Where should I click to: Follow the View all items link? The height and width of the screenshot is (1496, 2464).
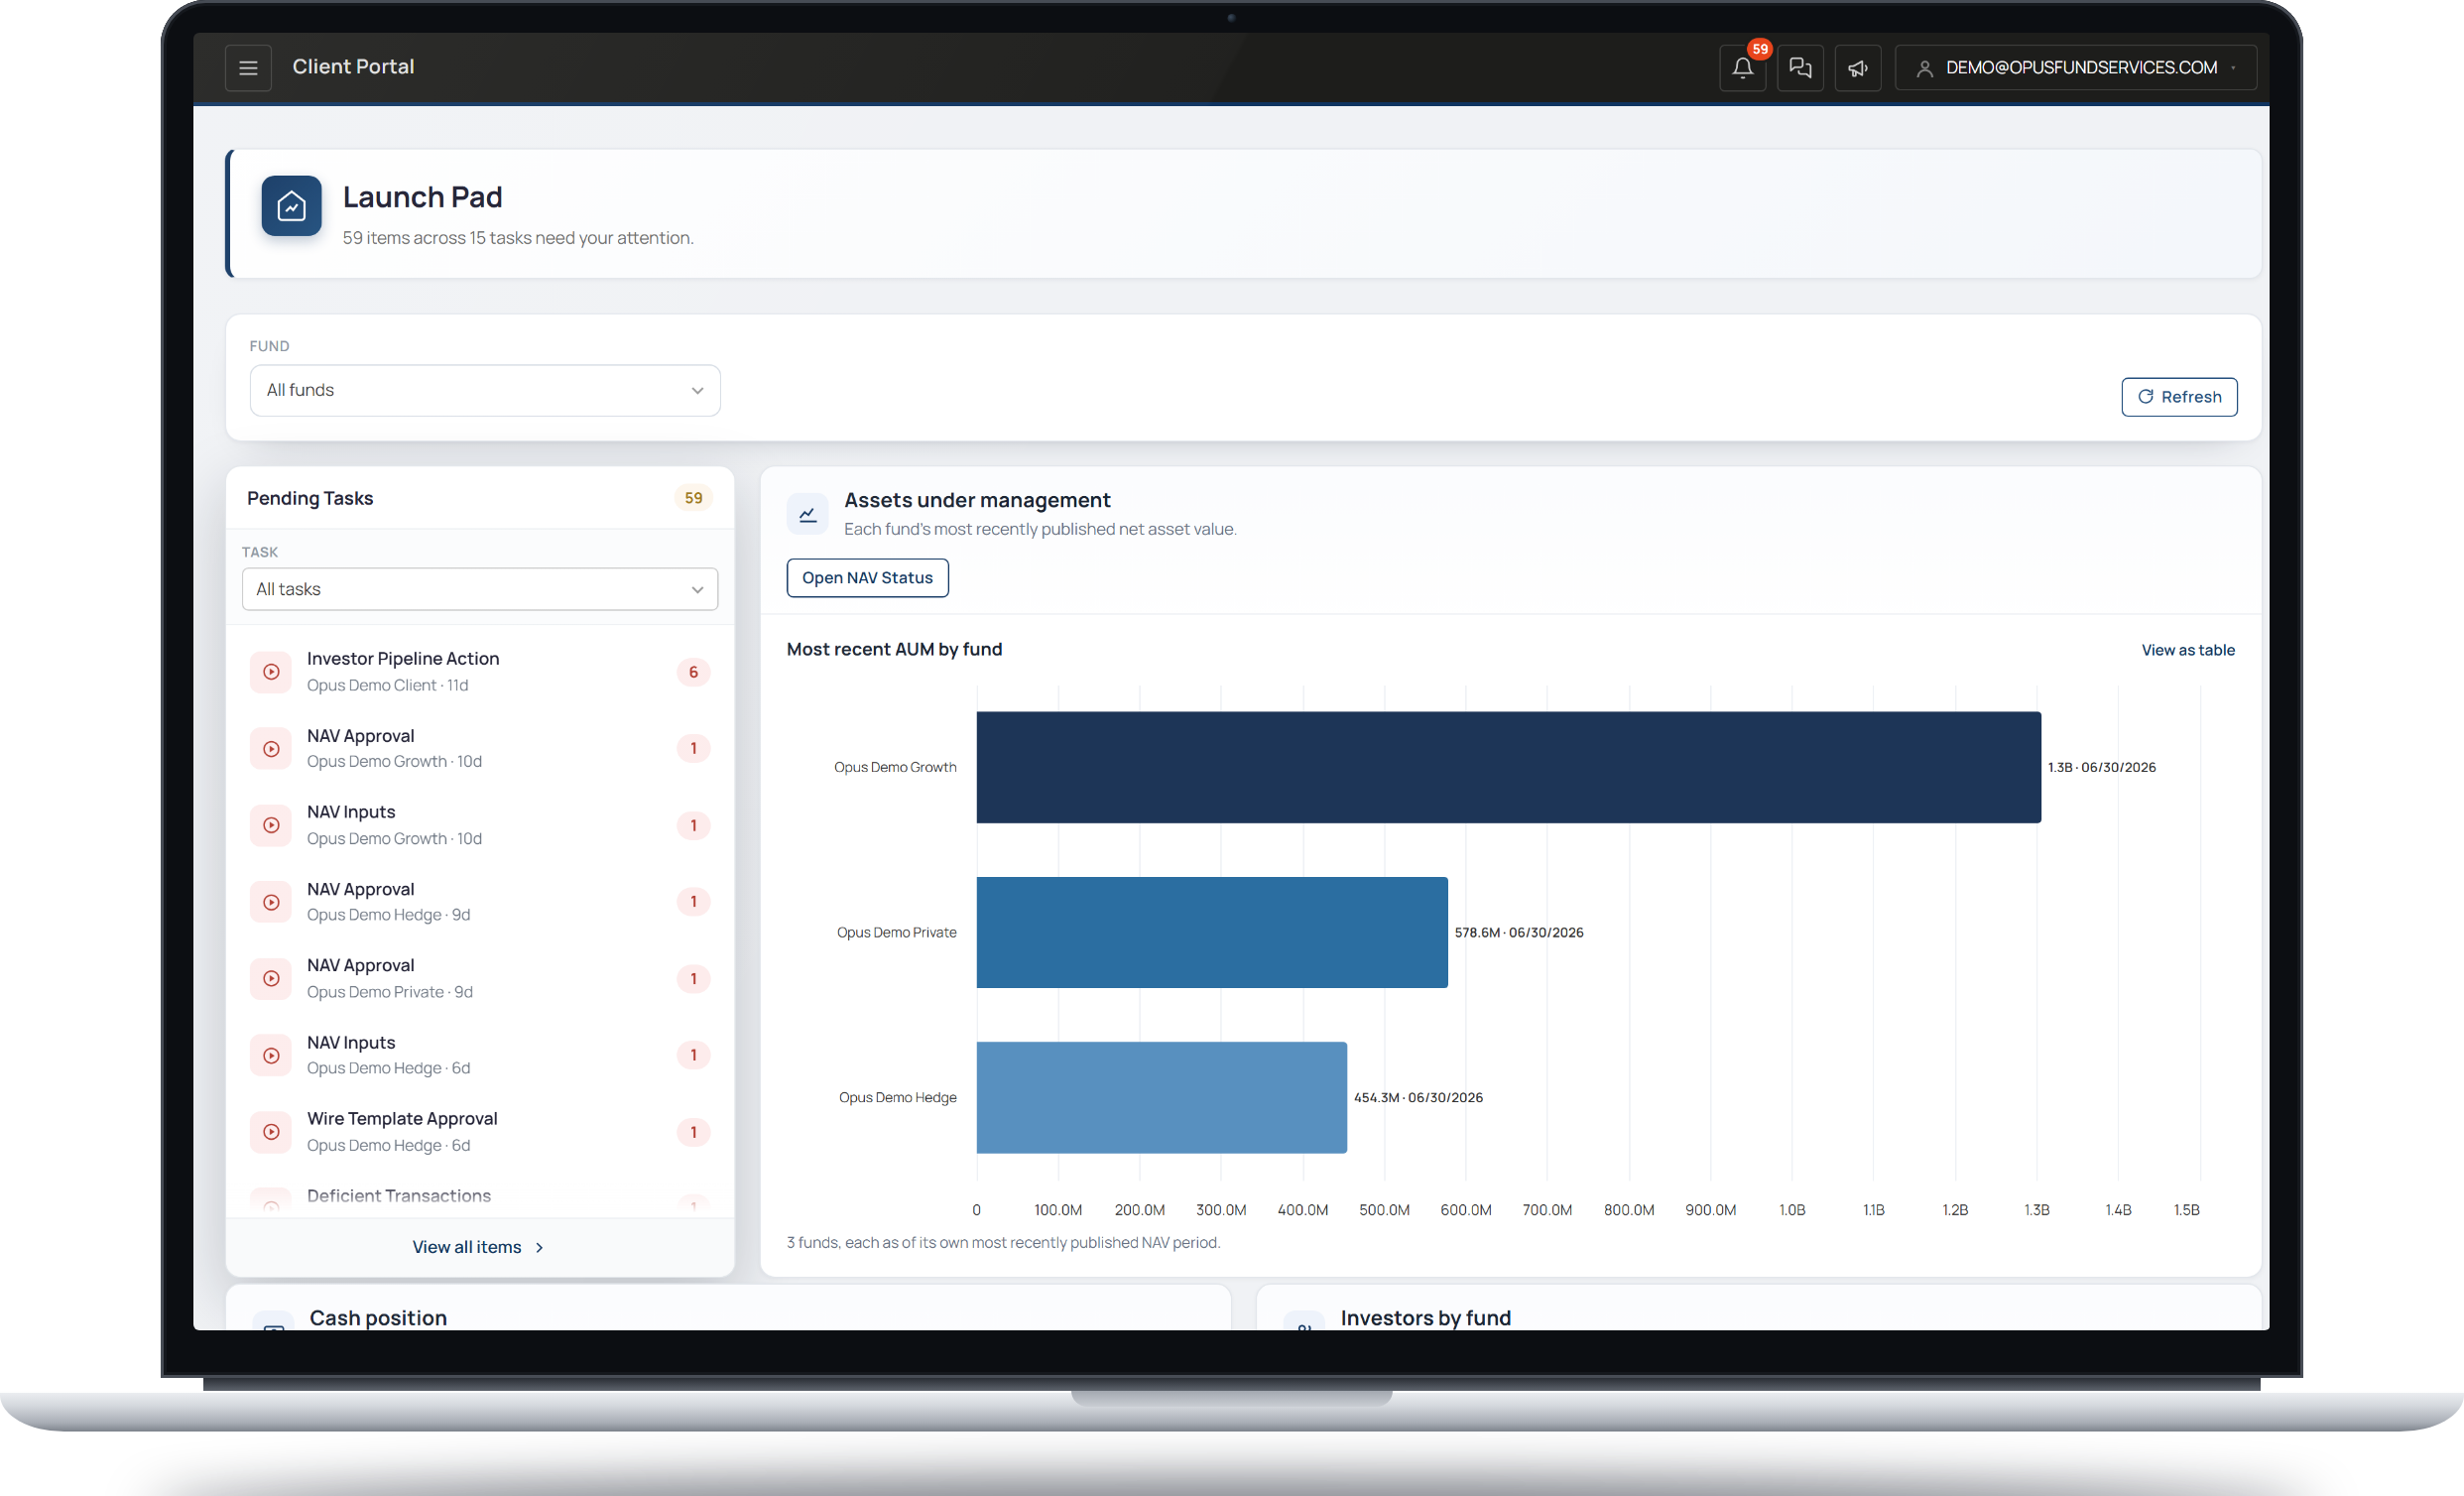pos(478,1247)
